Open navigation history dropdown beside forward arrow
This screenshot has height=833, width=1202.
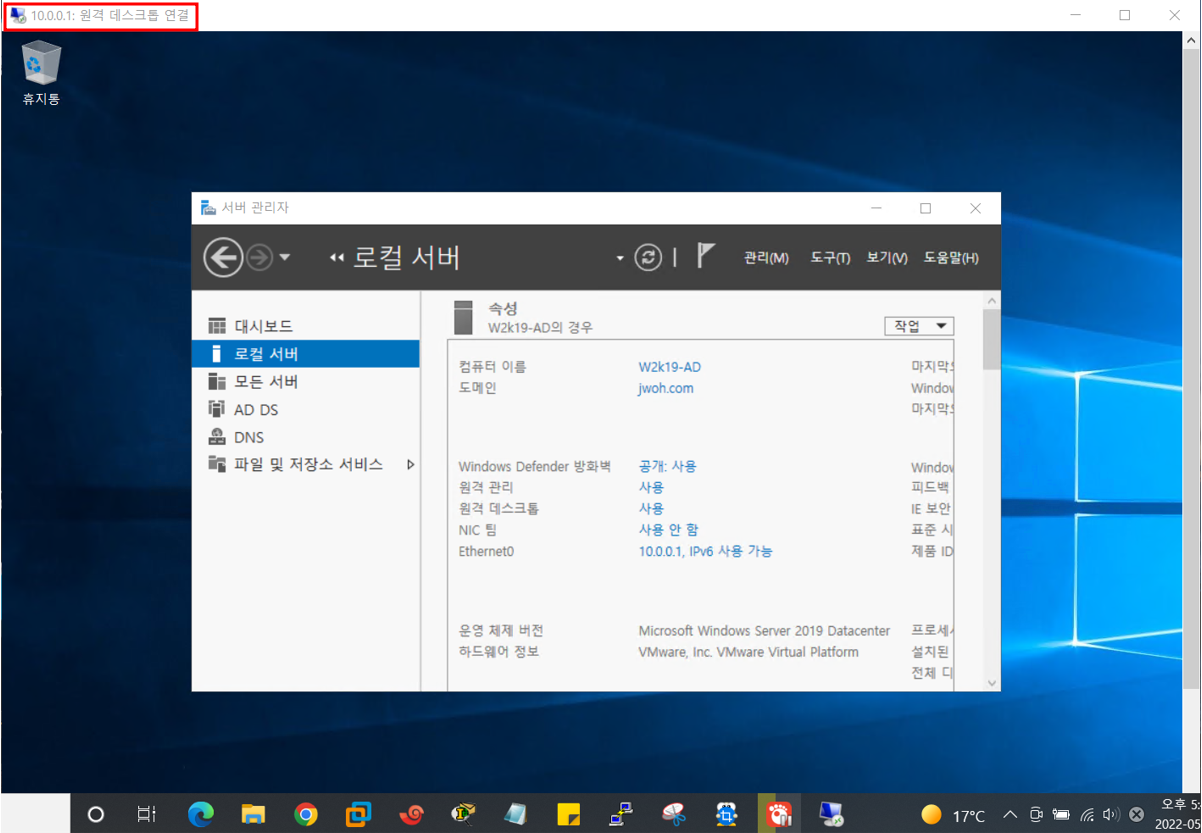click(285, 258)
